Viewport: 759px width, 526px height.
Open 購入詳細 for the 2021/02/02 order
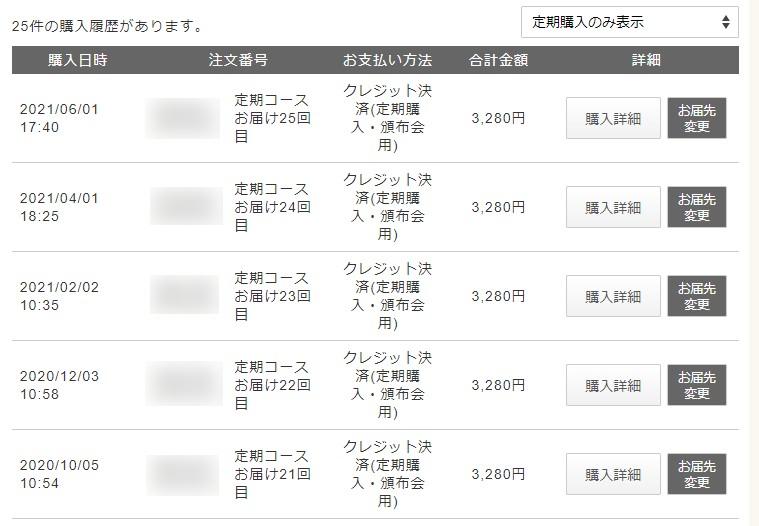pos(613,297)
